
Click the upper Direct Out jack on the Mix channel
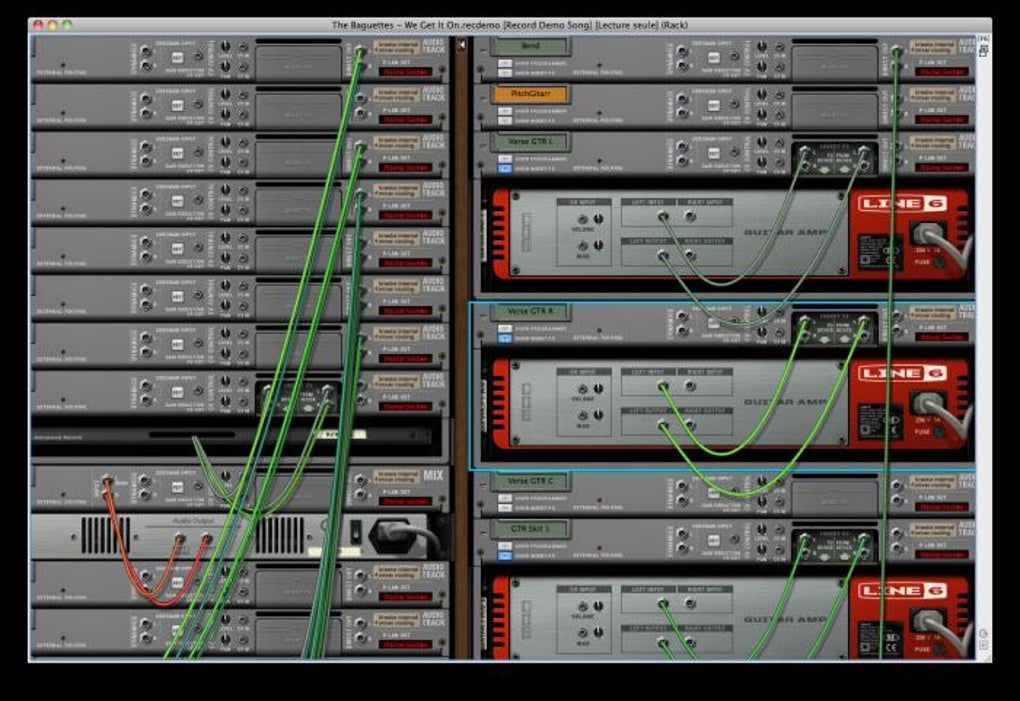pyautogui.click(x=360, y=481)
